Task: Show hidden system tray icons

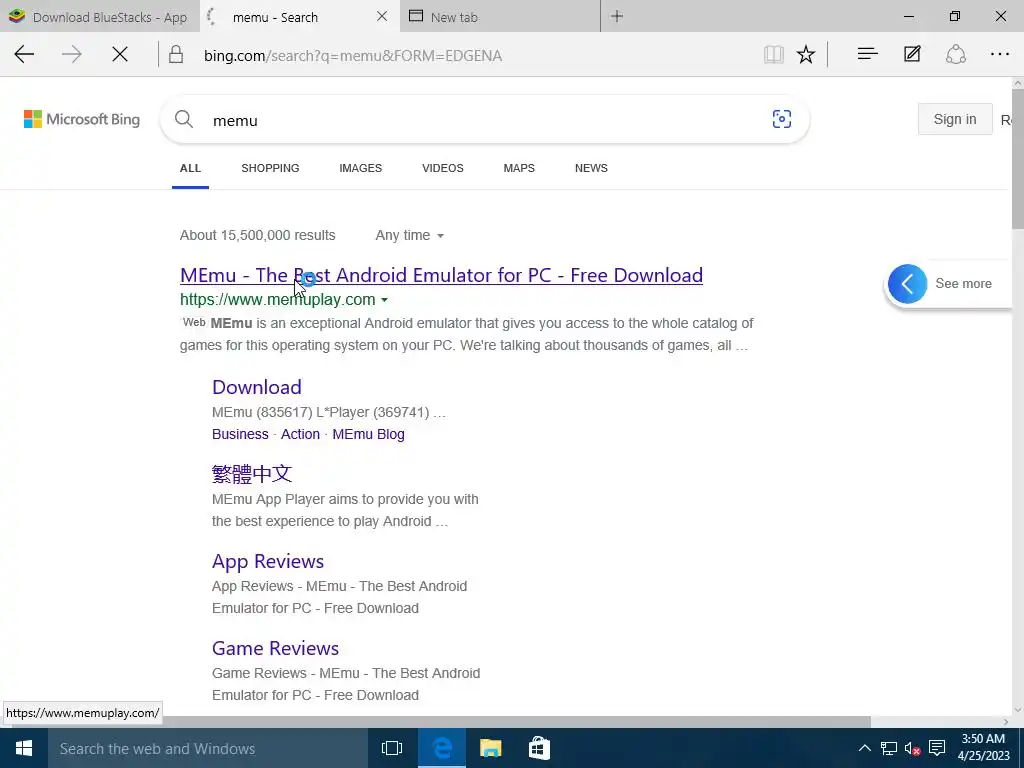Action: coord(864,748)
